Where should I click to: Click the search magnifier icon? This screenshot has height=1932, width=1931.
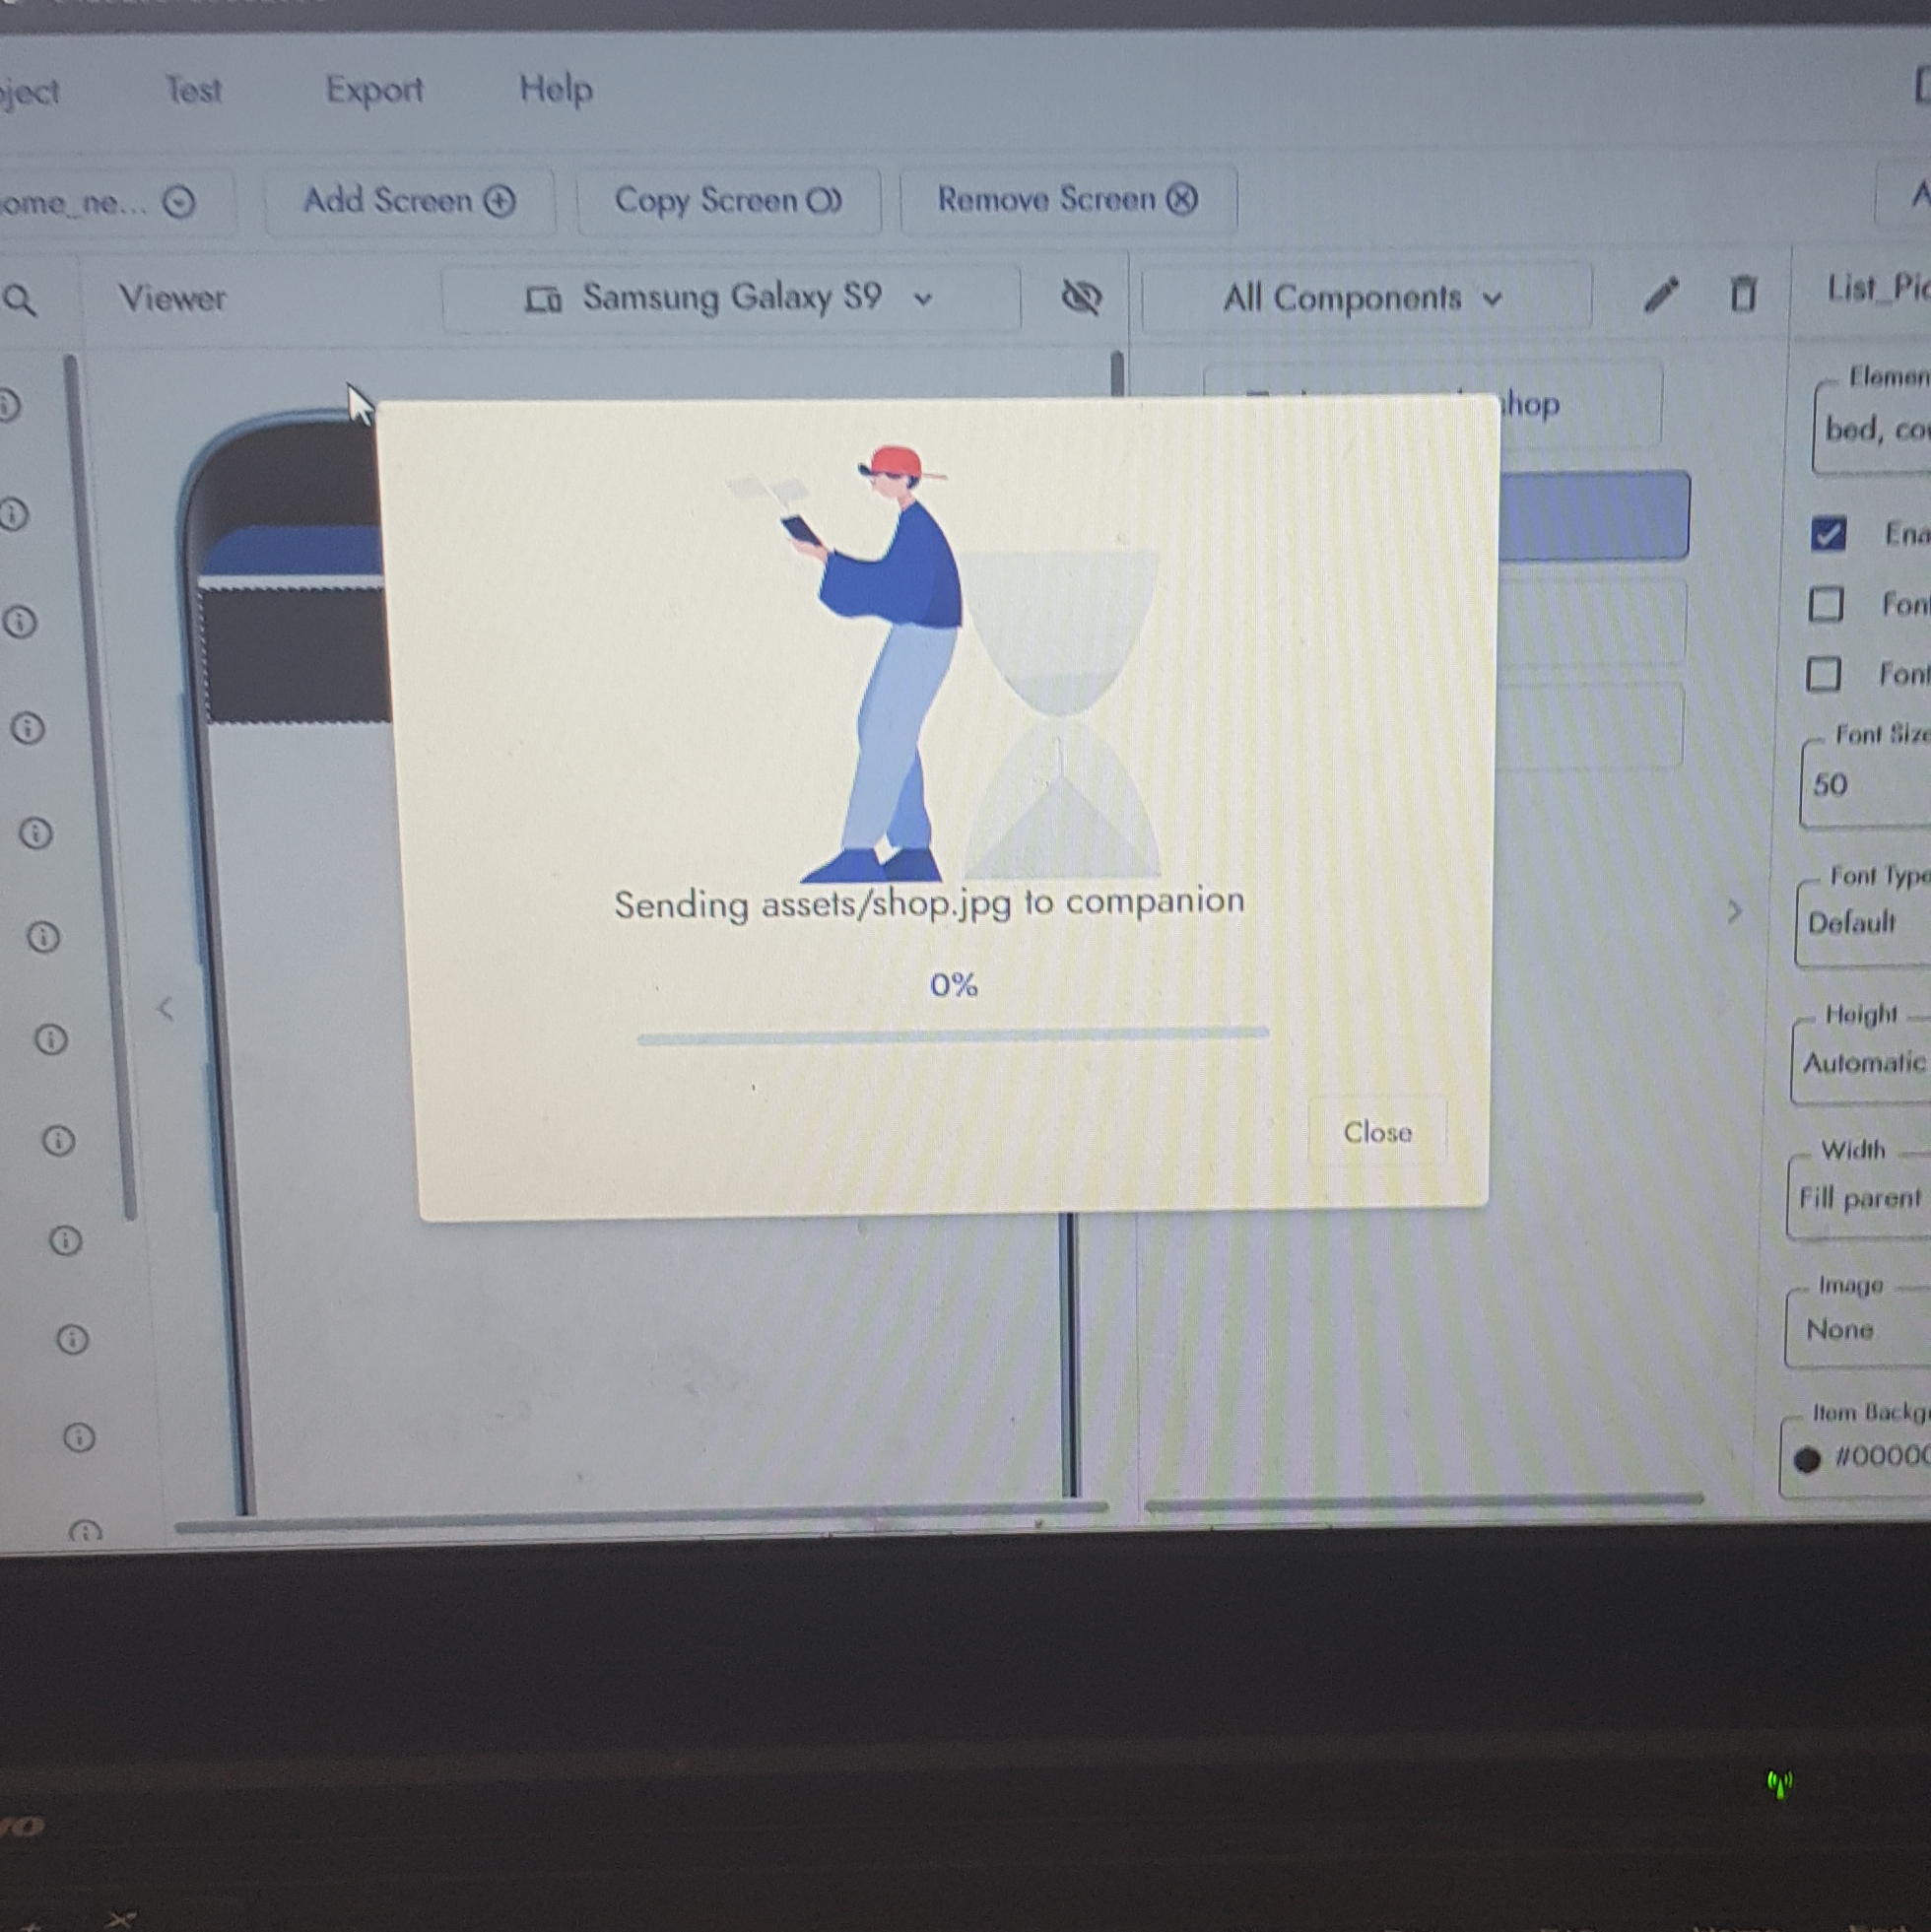[19, 299]
